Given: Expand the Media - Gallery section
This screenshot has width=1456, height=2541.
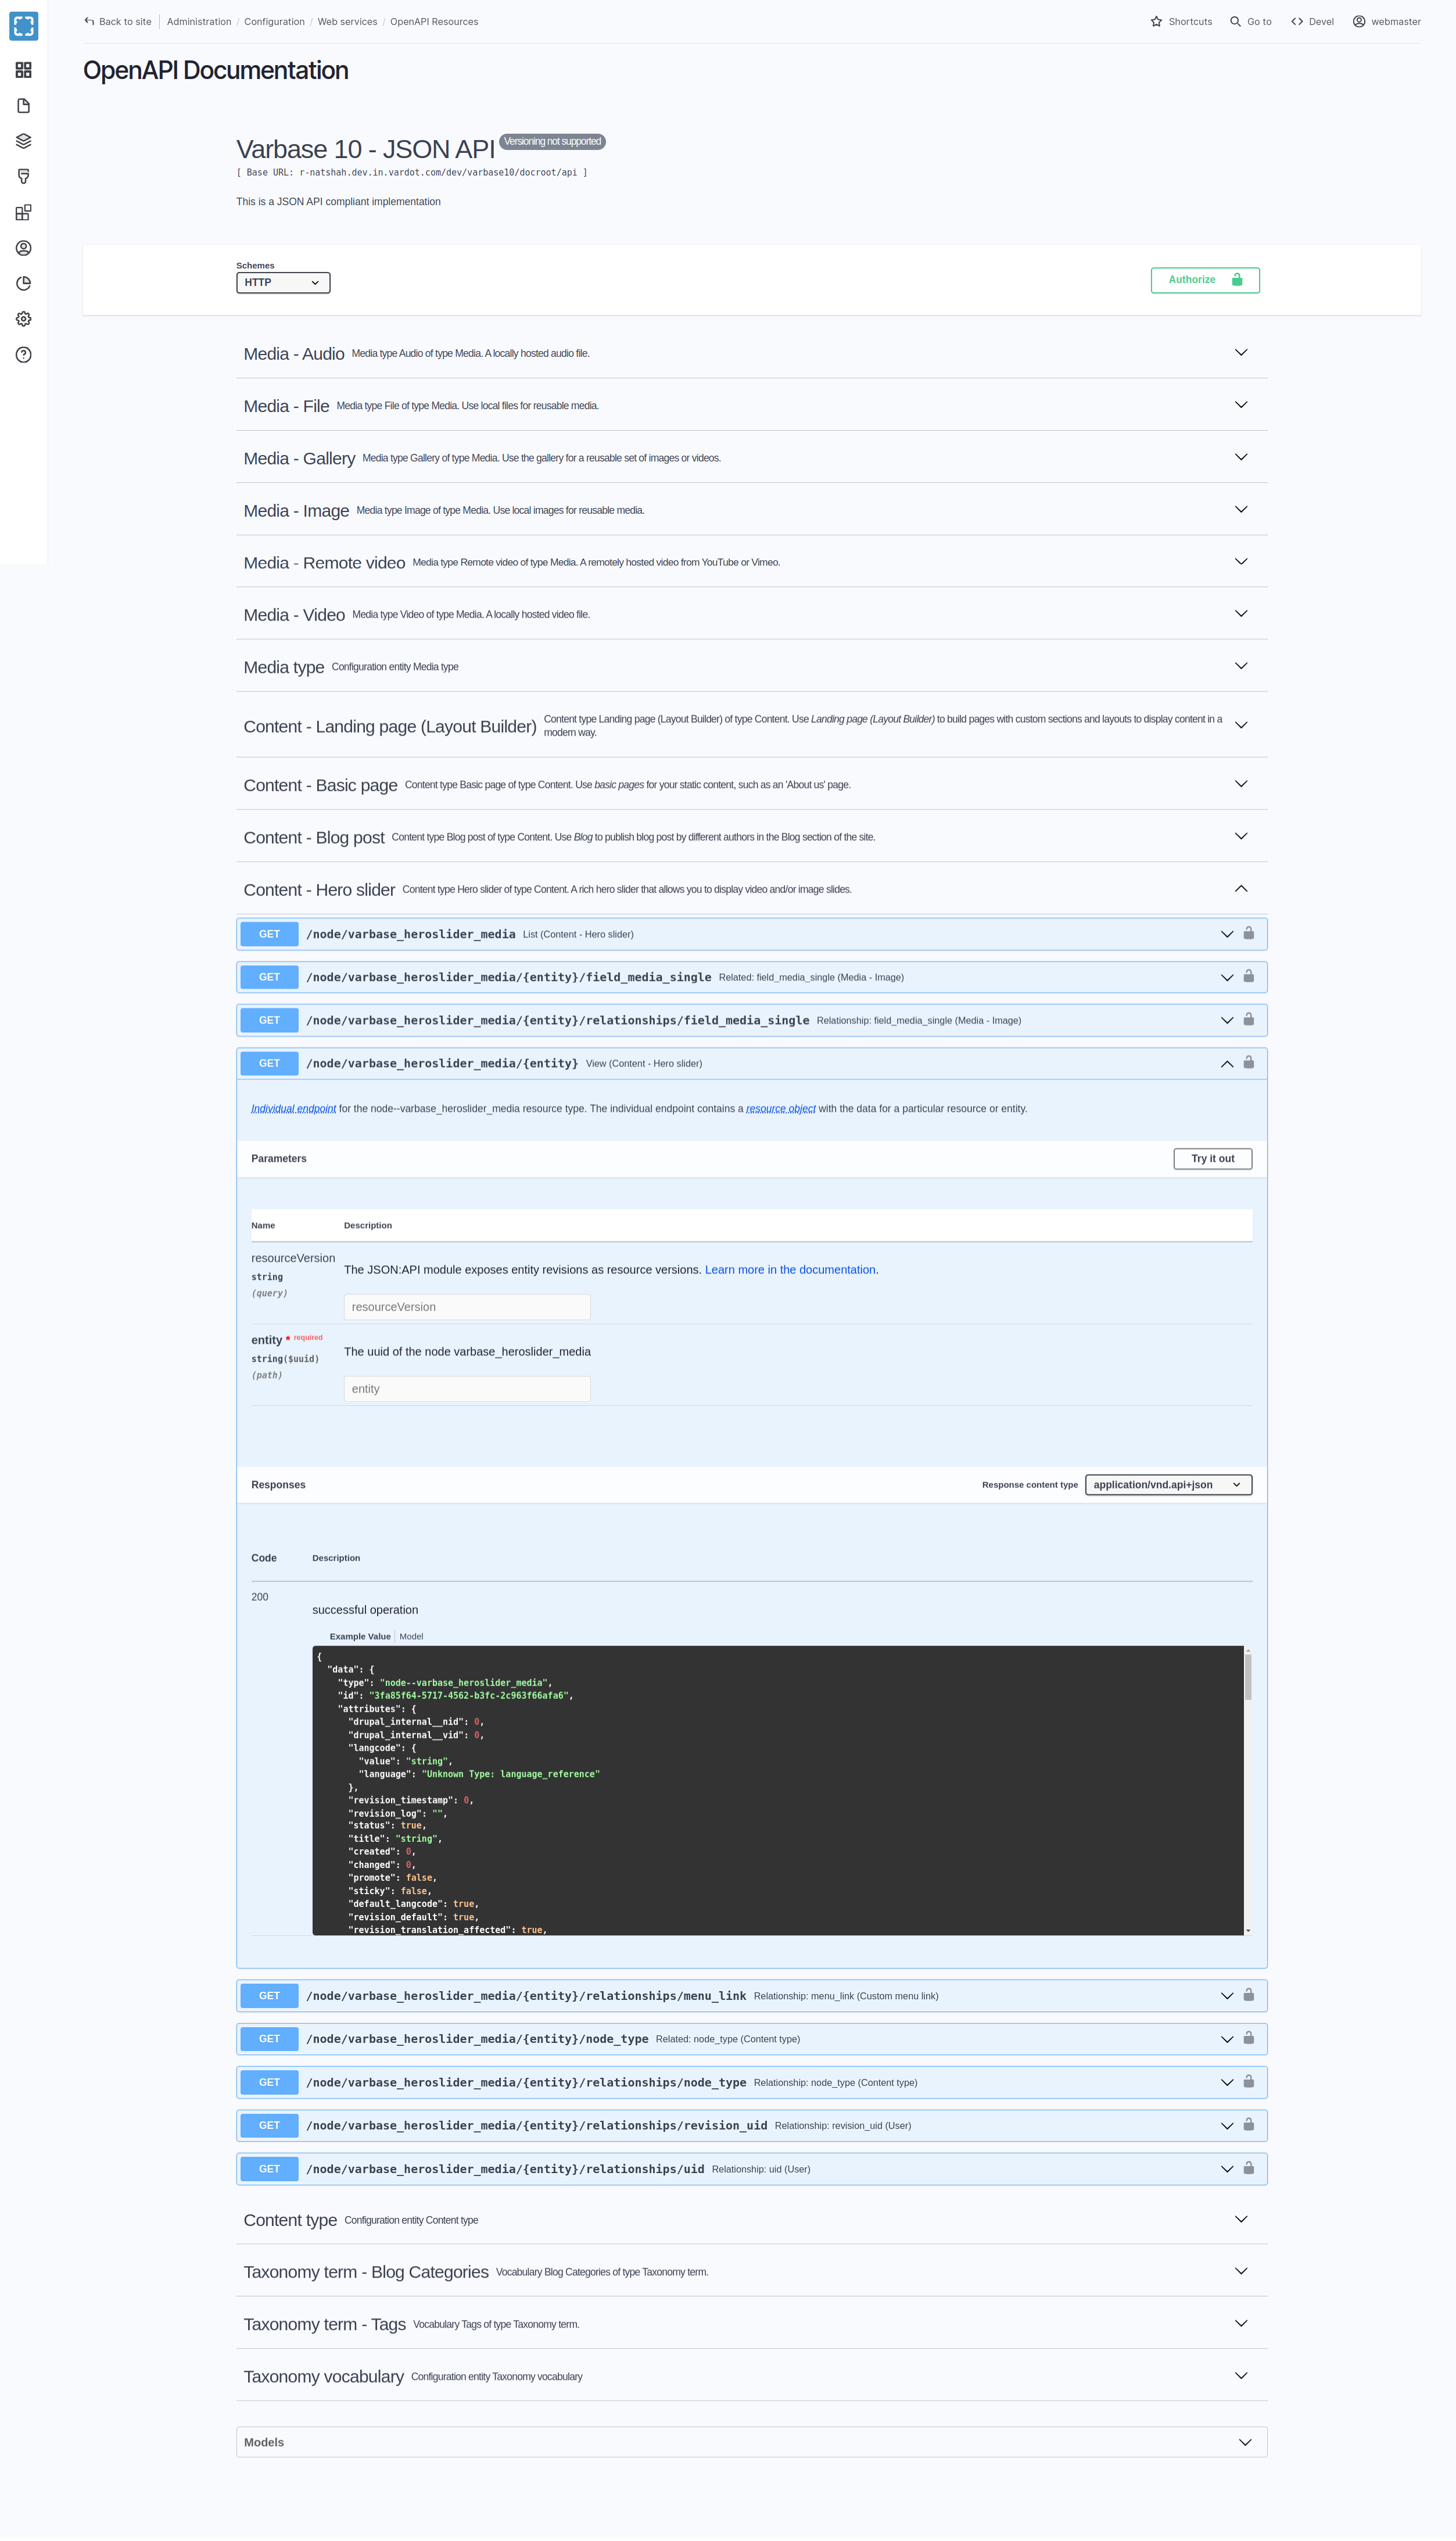Looking at the screenshot, I should [x=751, y=457].
